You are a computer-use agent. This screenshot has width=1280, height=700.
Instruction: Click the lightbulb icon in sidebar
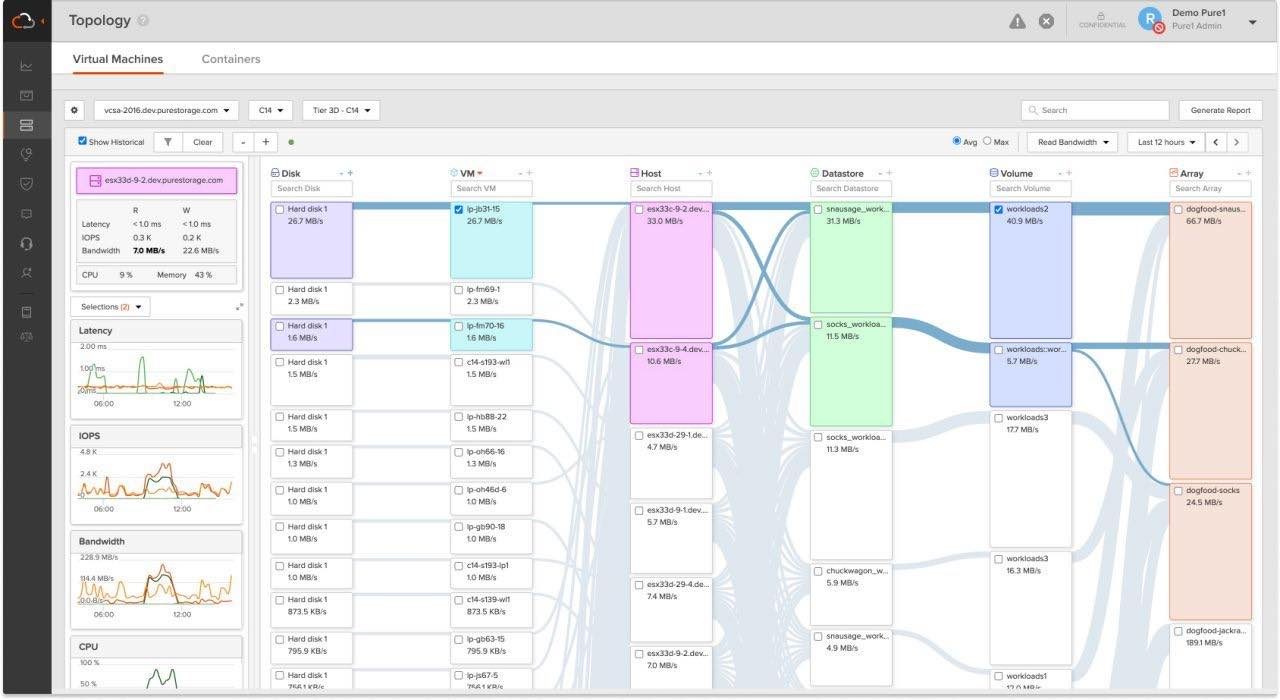point(26,154)
